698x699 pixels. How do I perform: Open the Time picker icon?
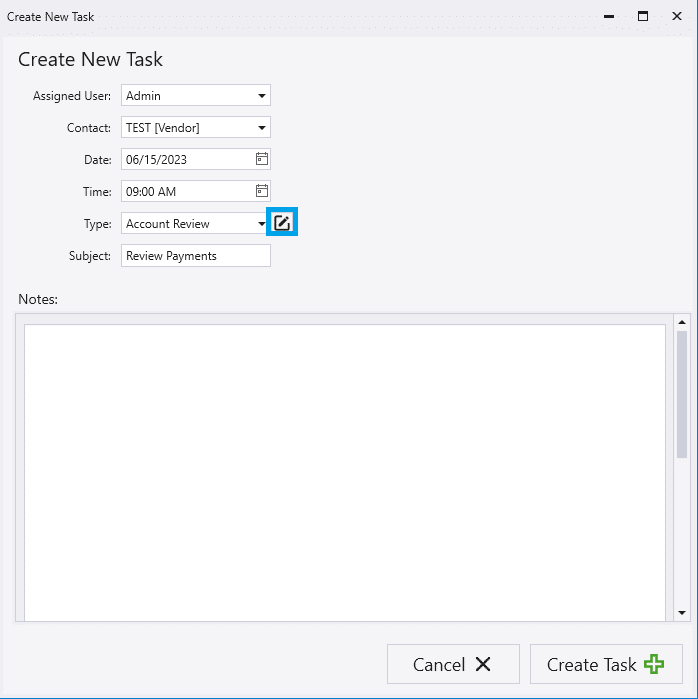point(261,191)
